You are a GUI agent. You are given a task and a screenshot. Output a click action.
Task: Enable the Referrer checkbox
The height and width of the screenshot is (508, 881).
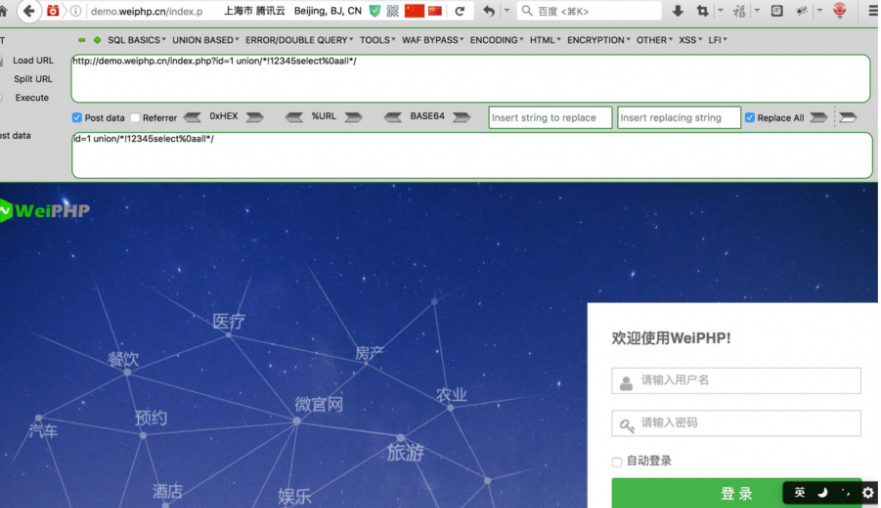pos(135,117)
